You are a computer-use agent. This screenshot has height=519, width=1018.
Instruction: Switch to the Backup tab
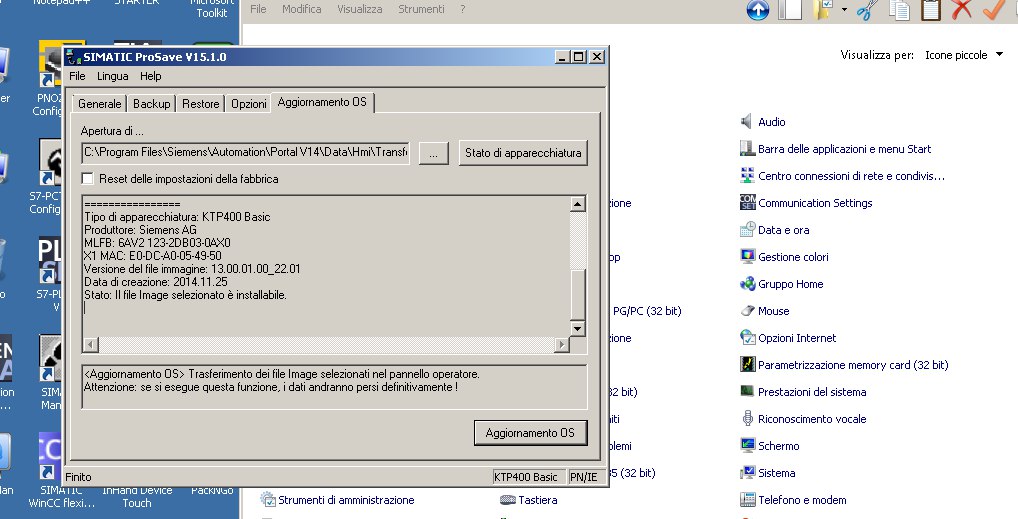pyautogui.click(x=151, y=103)
